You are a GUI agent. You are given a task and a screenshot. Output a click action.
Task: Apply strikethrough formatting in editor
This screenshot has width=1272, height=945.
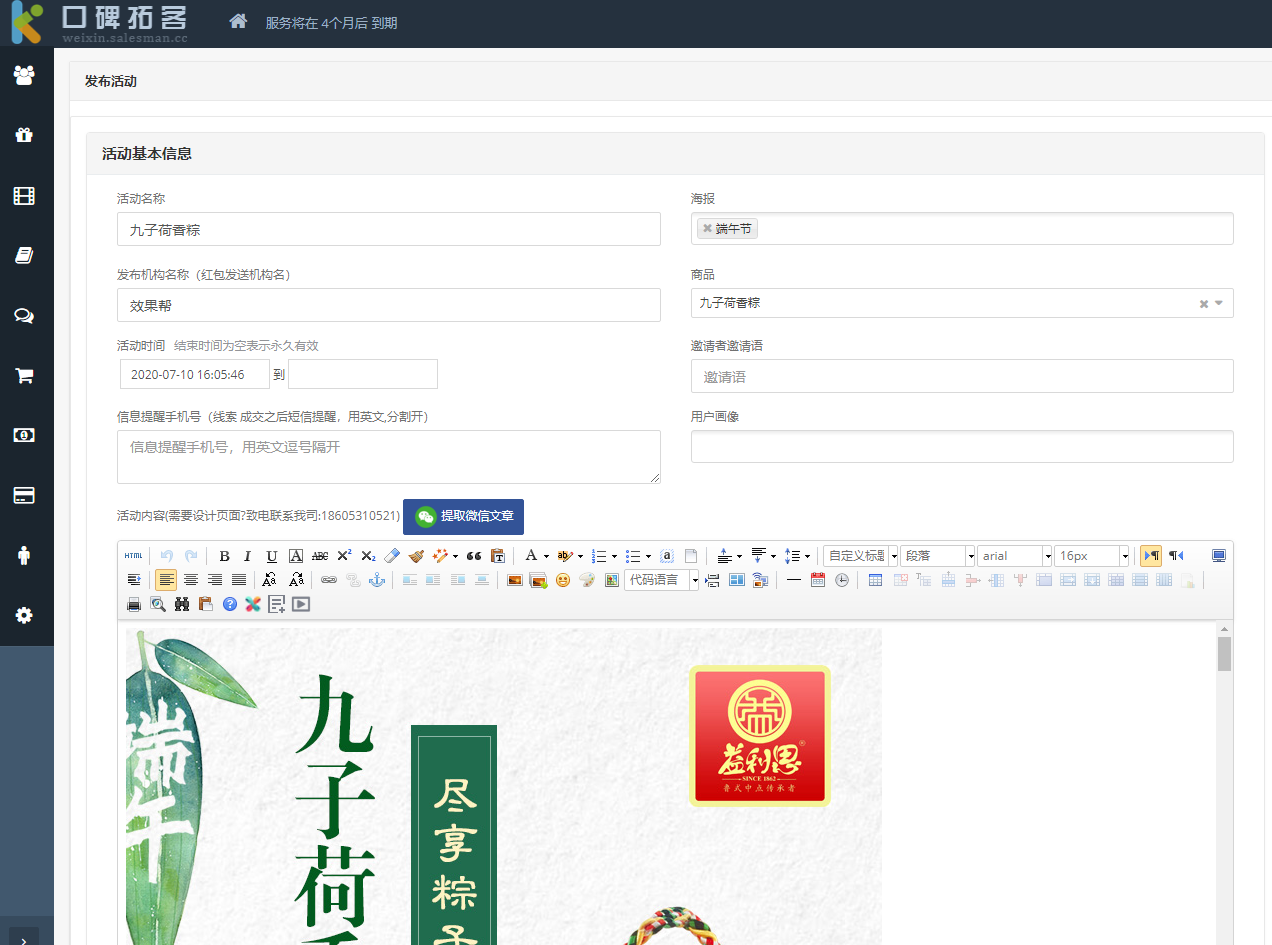coord(320,556)
